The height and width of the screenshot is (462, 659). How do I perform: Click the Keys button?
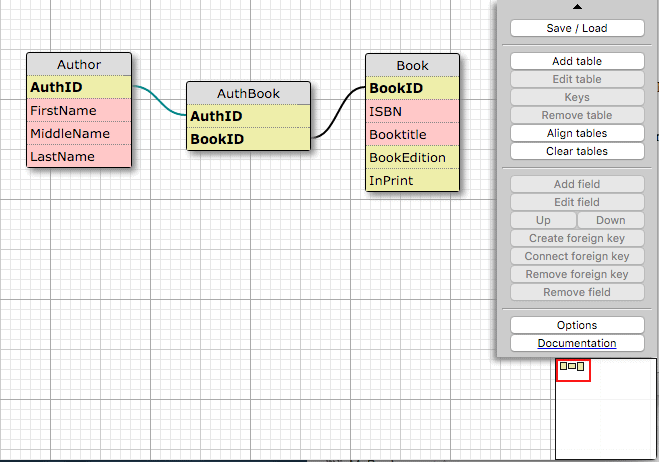tap(577, 97)
